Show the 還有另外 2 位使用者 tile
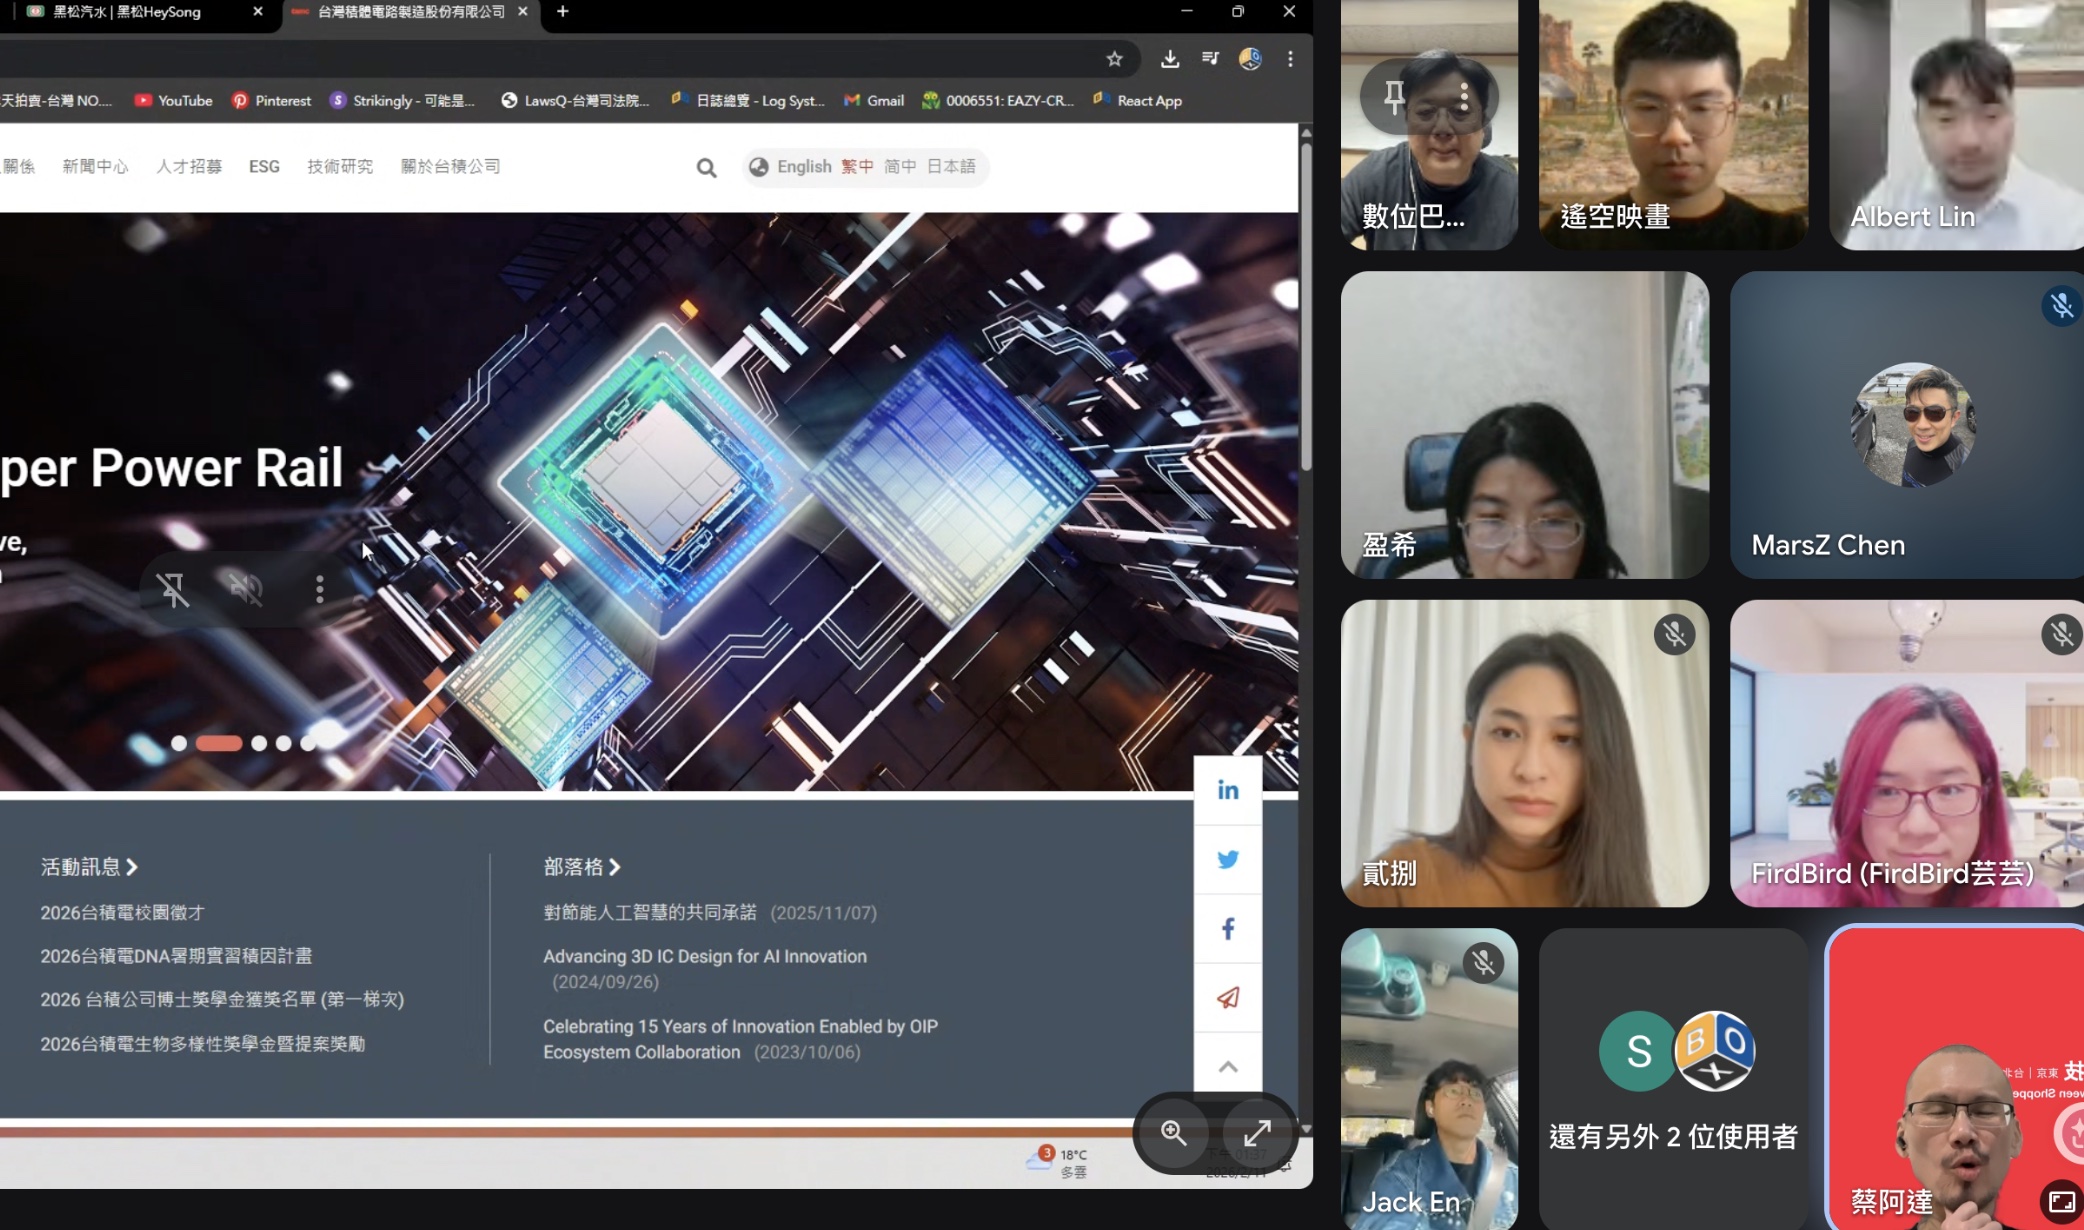2084x1230 pixels. point(1673,1079)
